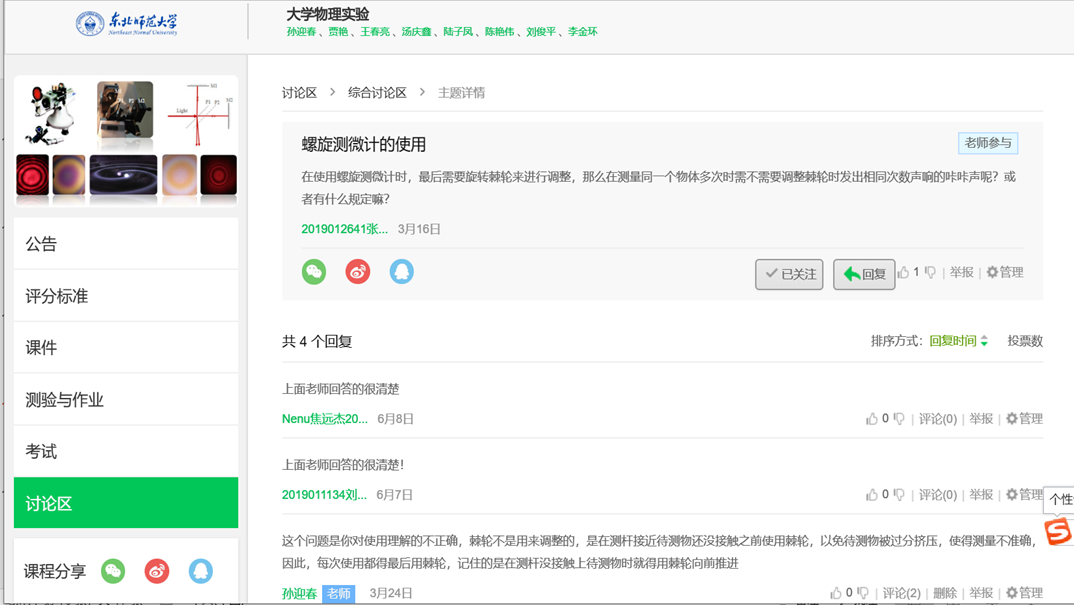Thumbs-down Nenu焦远杰's reply
The width and height of the screenshot is (1088, 605).
click(x=898, y=418)
